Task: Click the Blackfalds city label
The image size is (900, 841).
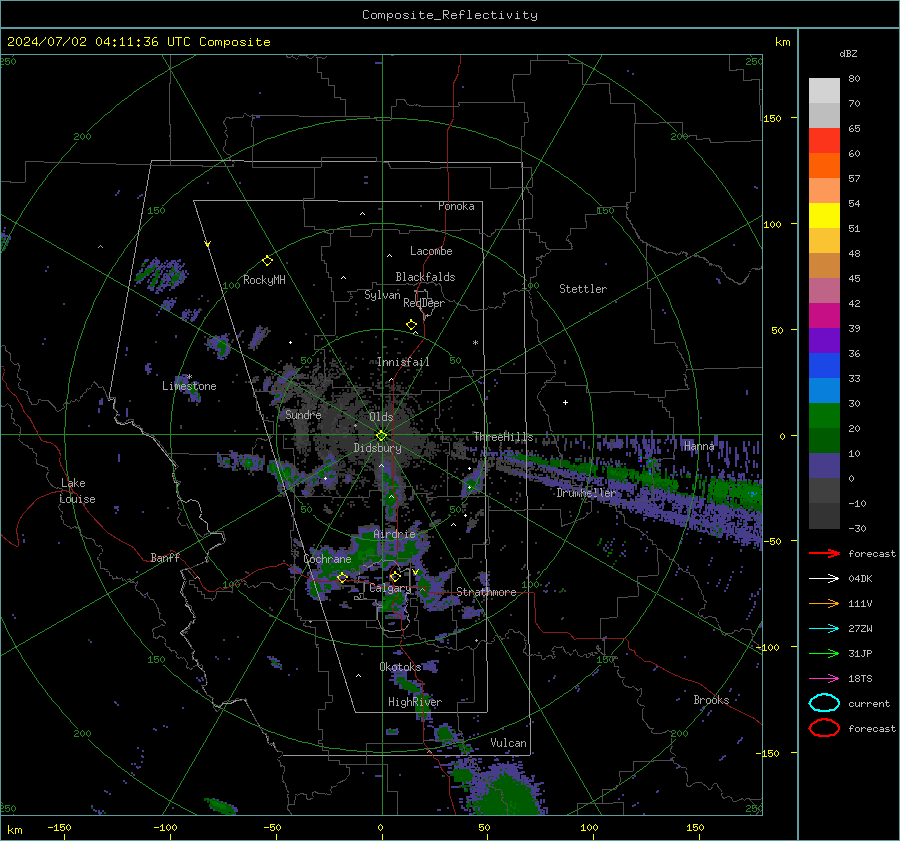Action: 425,277
